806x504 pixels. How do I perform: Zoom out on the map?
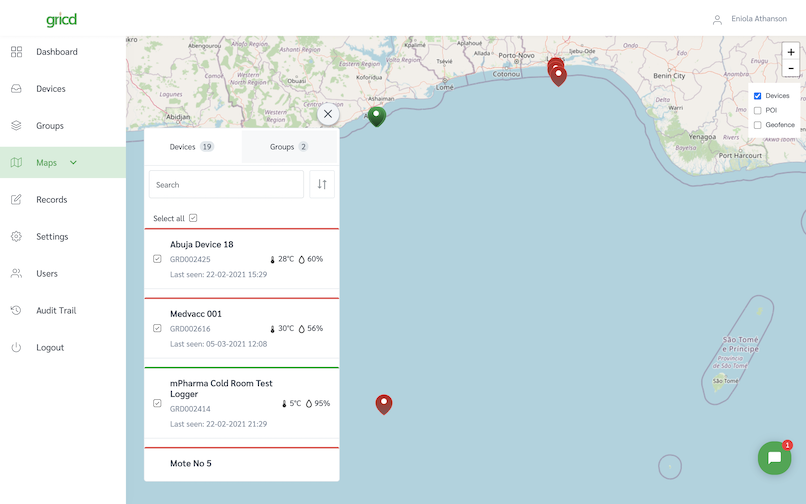(x=791, y=69)
